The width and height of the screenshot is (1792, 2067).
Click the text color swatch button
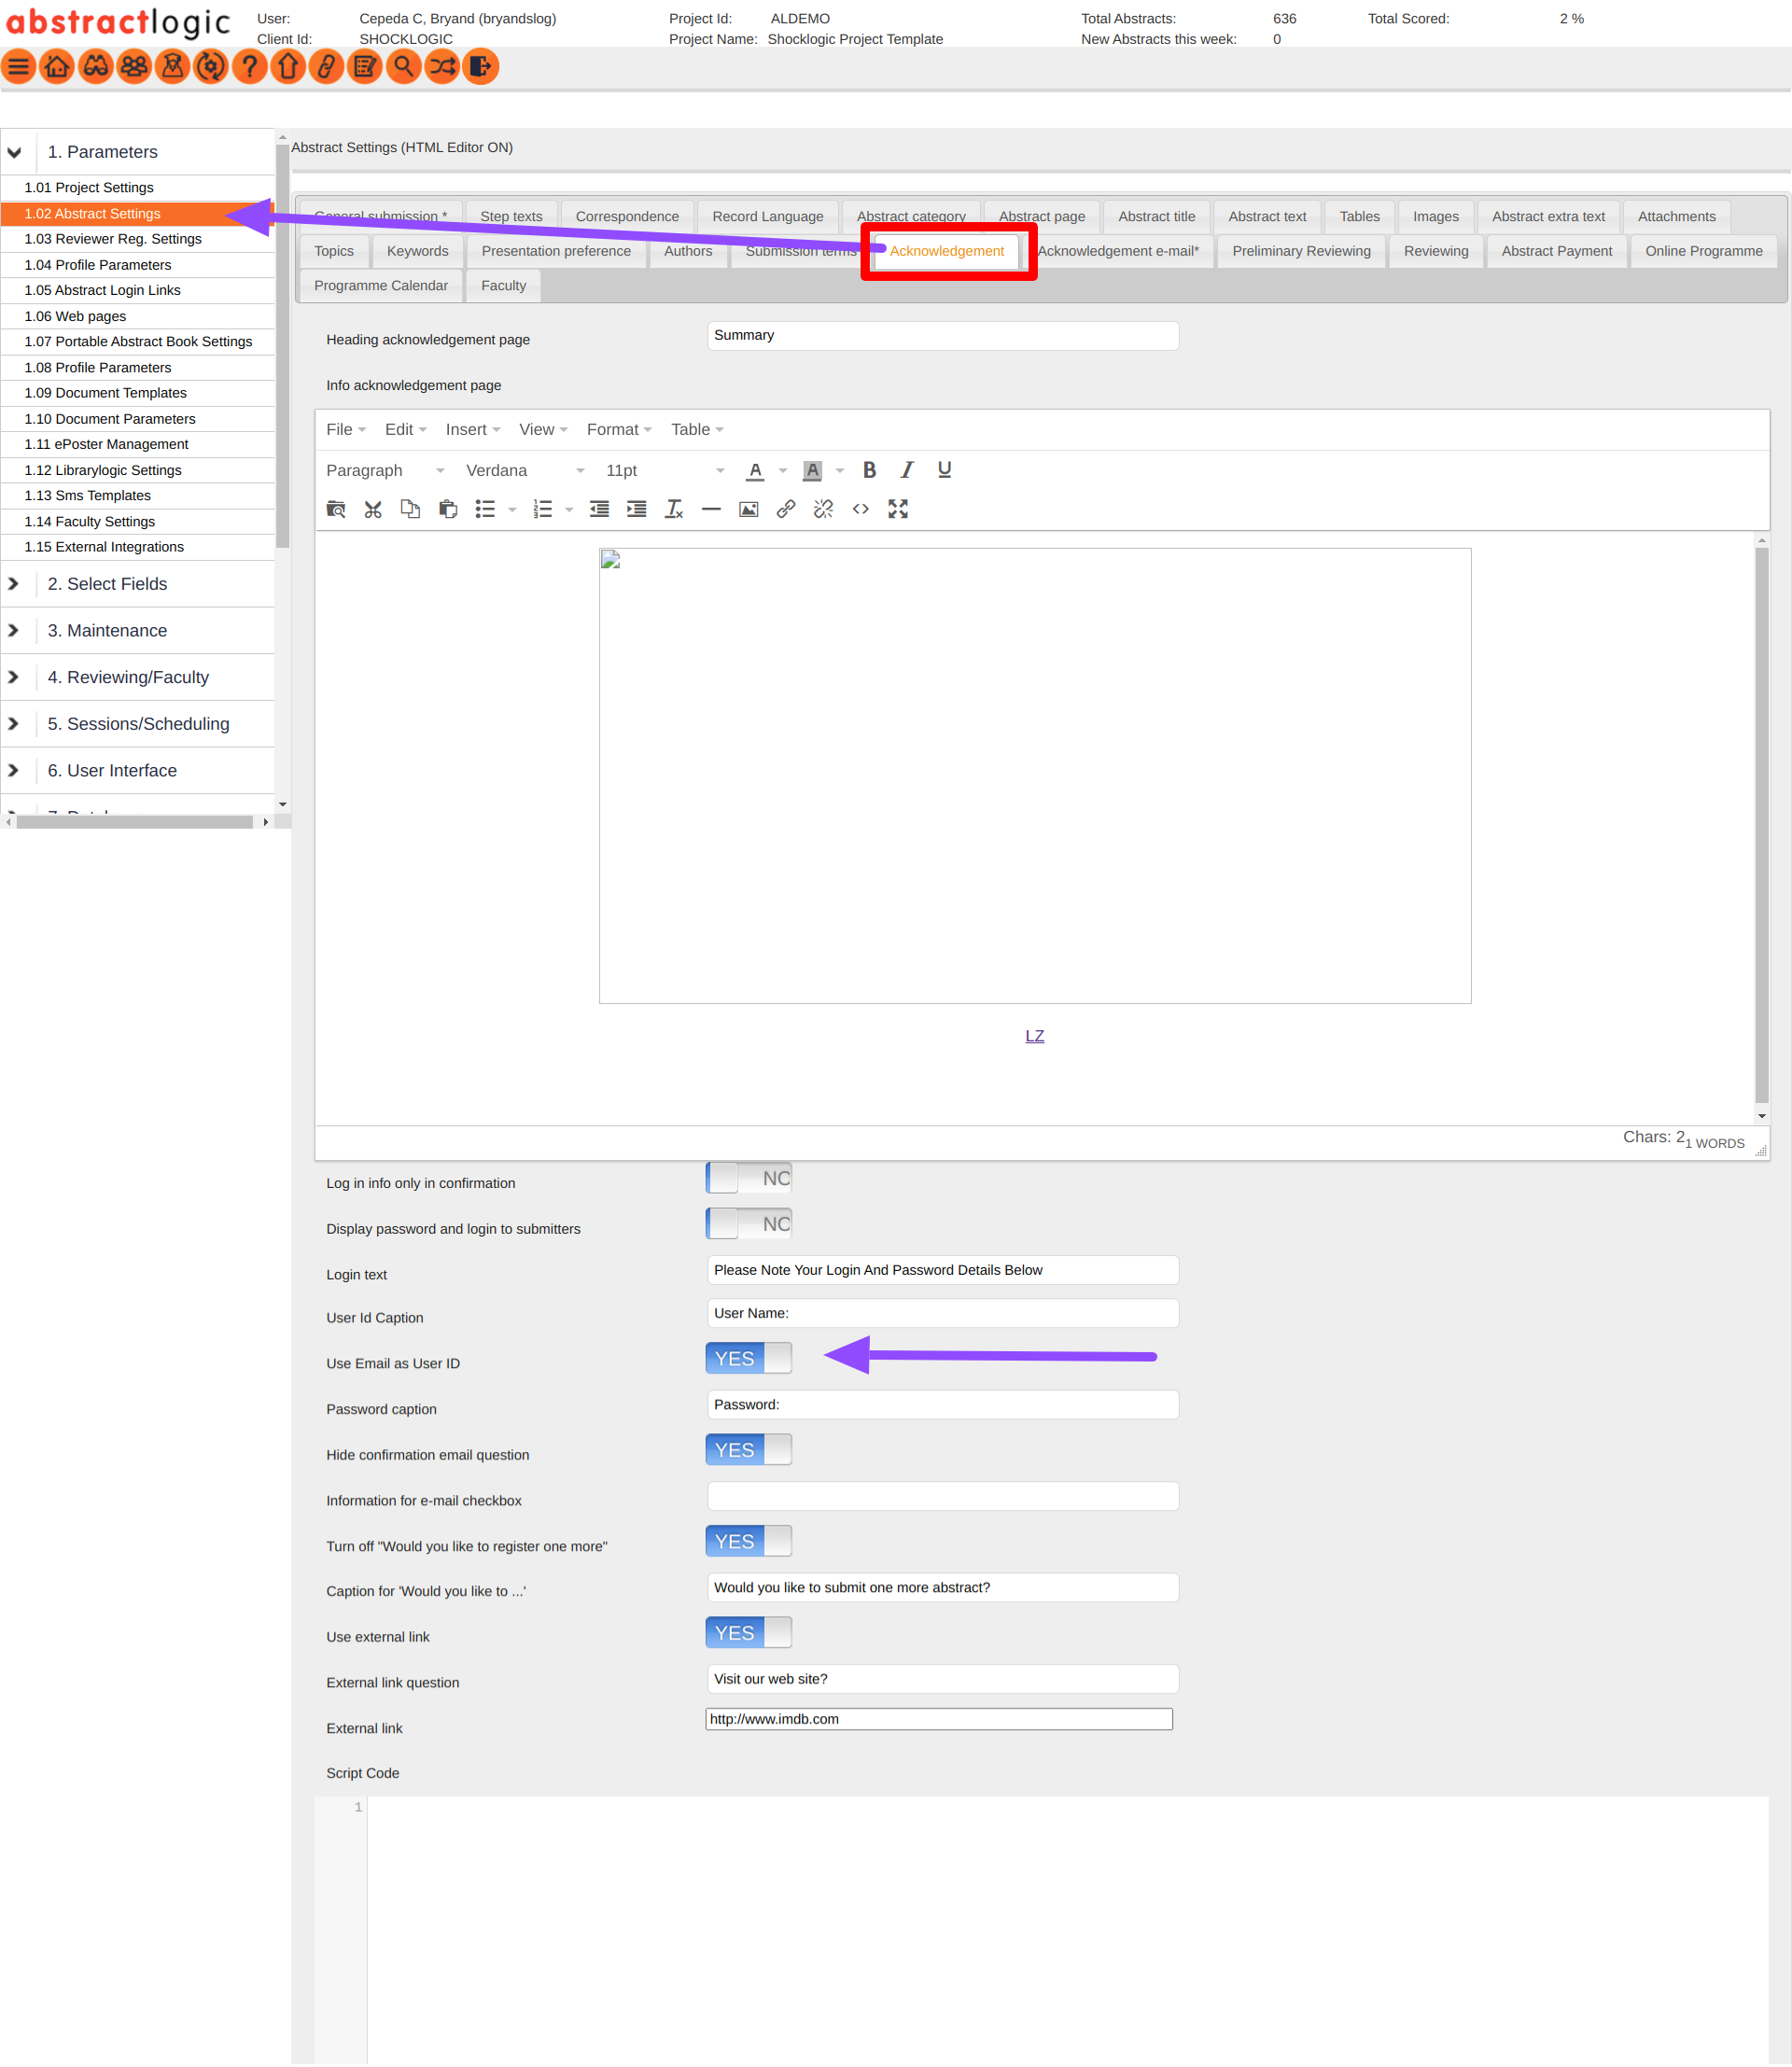(755, 470)
